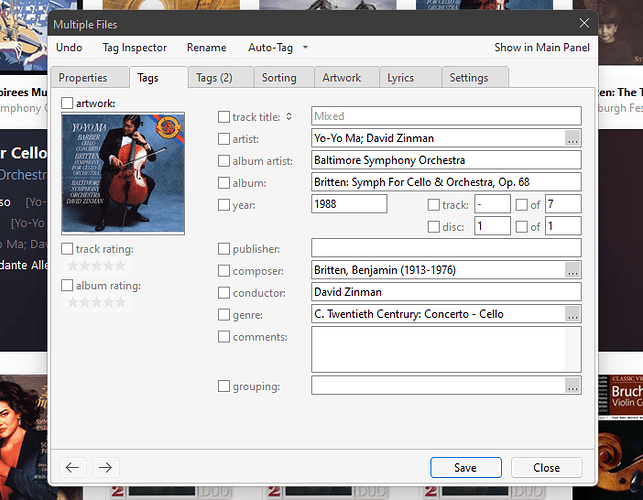Toggle the year checkbox

point(224,205)
